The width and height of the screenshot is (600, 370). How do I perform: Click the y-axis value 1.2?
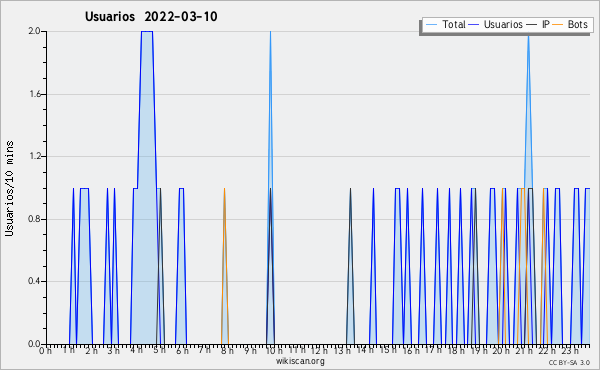[35, 156]
